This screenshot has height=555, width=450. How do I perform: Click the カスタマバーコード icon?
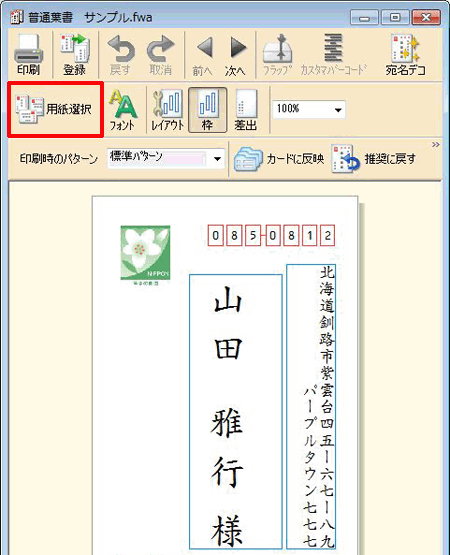pyautogui.click(x=333, y=55)
